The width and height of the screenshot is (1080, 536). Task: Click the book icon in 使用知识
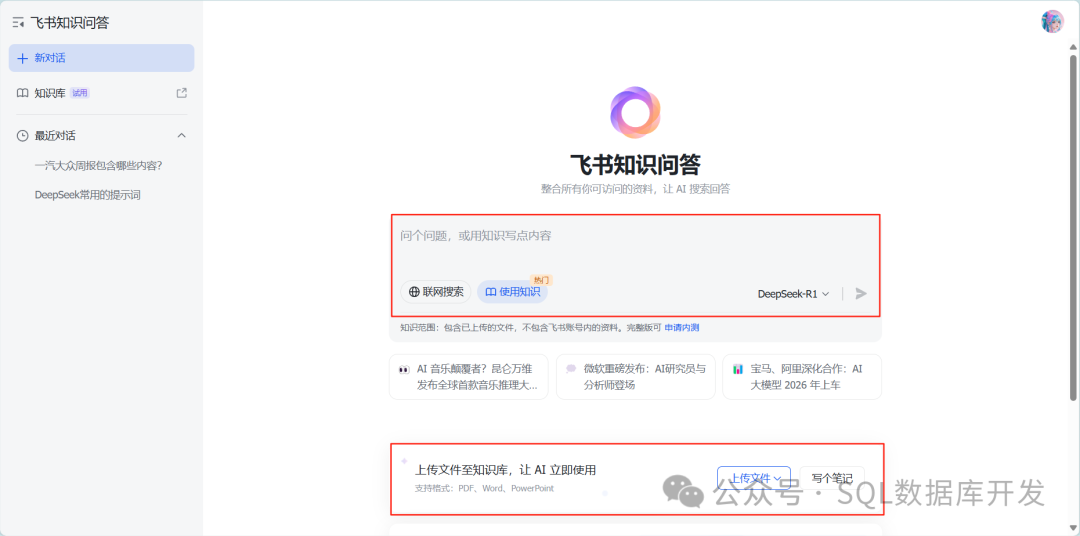(x=490, y=292)
